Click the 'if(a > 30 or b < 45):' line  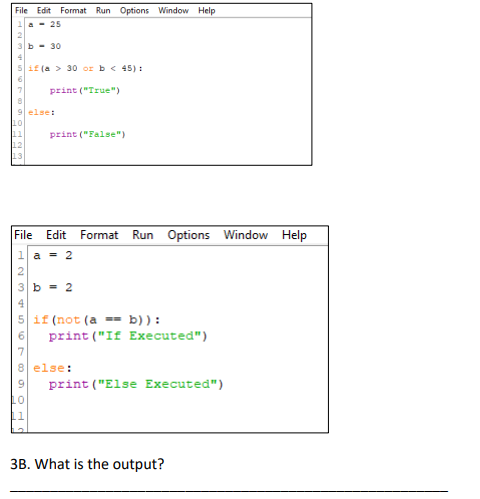pos(85,68)
